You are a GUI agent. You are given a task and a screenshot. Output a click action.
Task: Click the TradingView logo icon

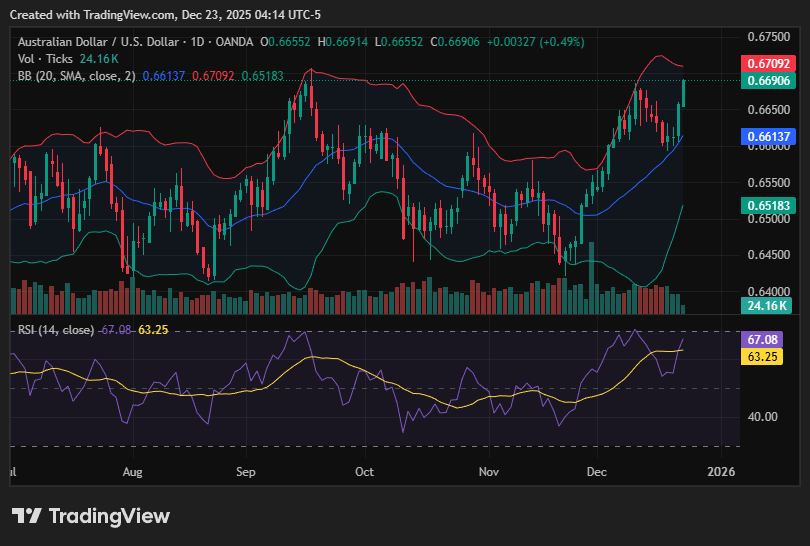(27, 516)
